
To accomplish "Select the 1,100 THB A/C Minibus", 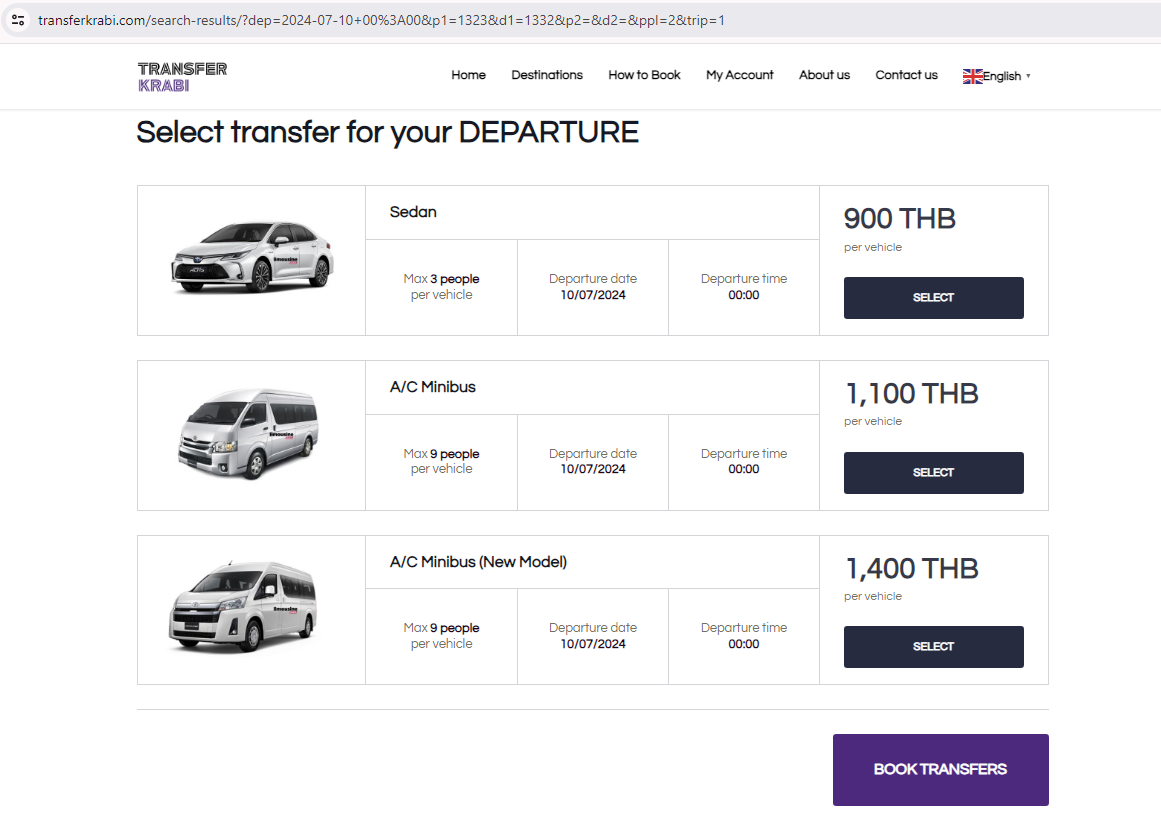I will 933,473.
